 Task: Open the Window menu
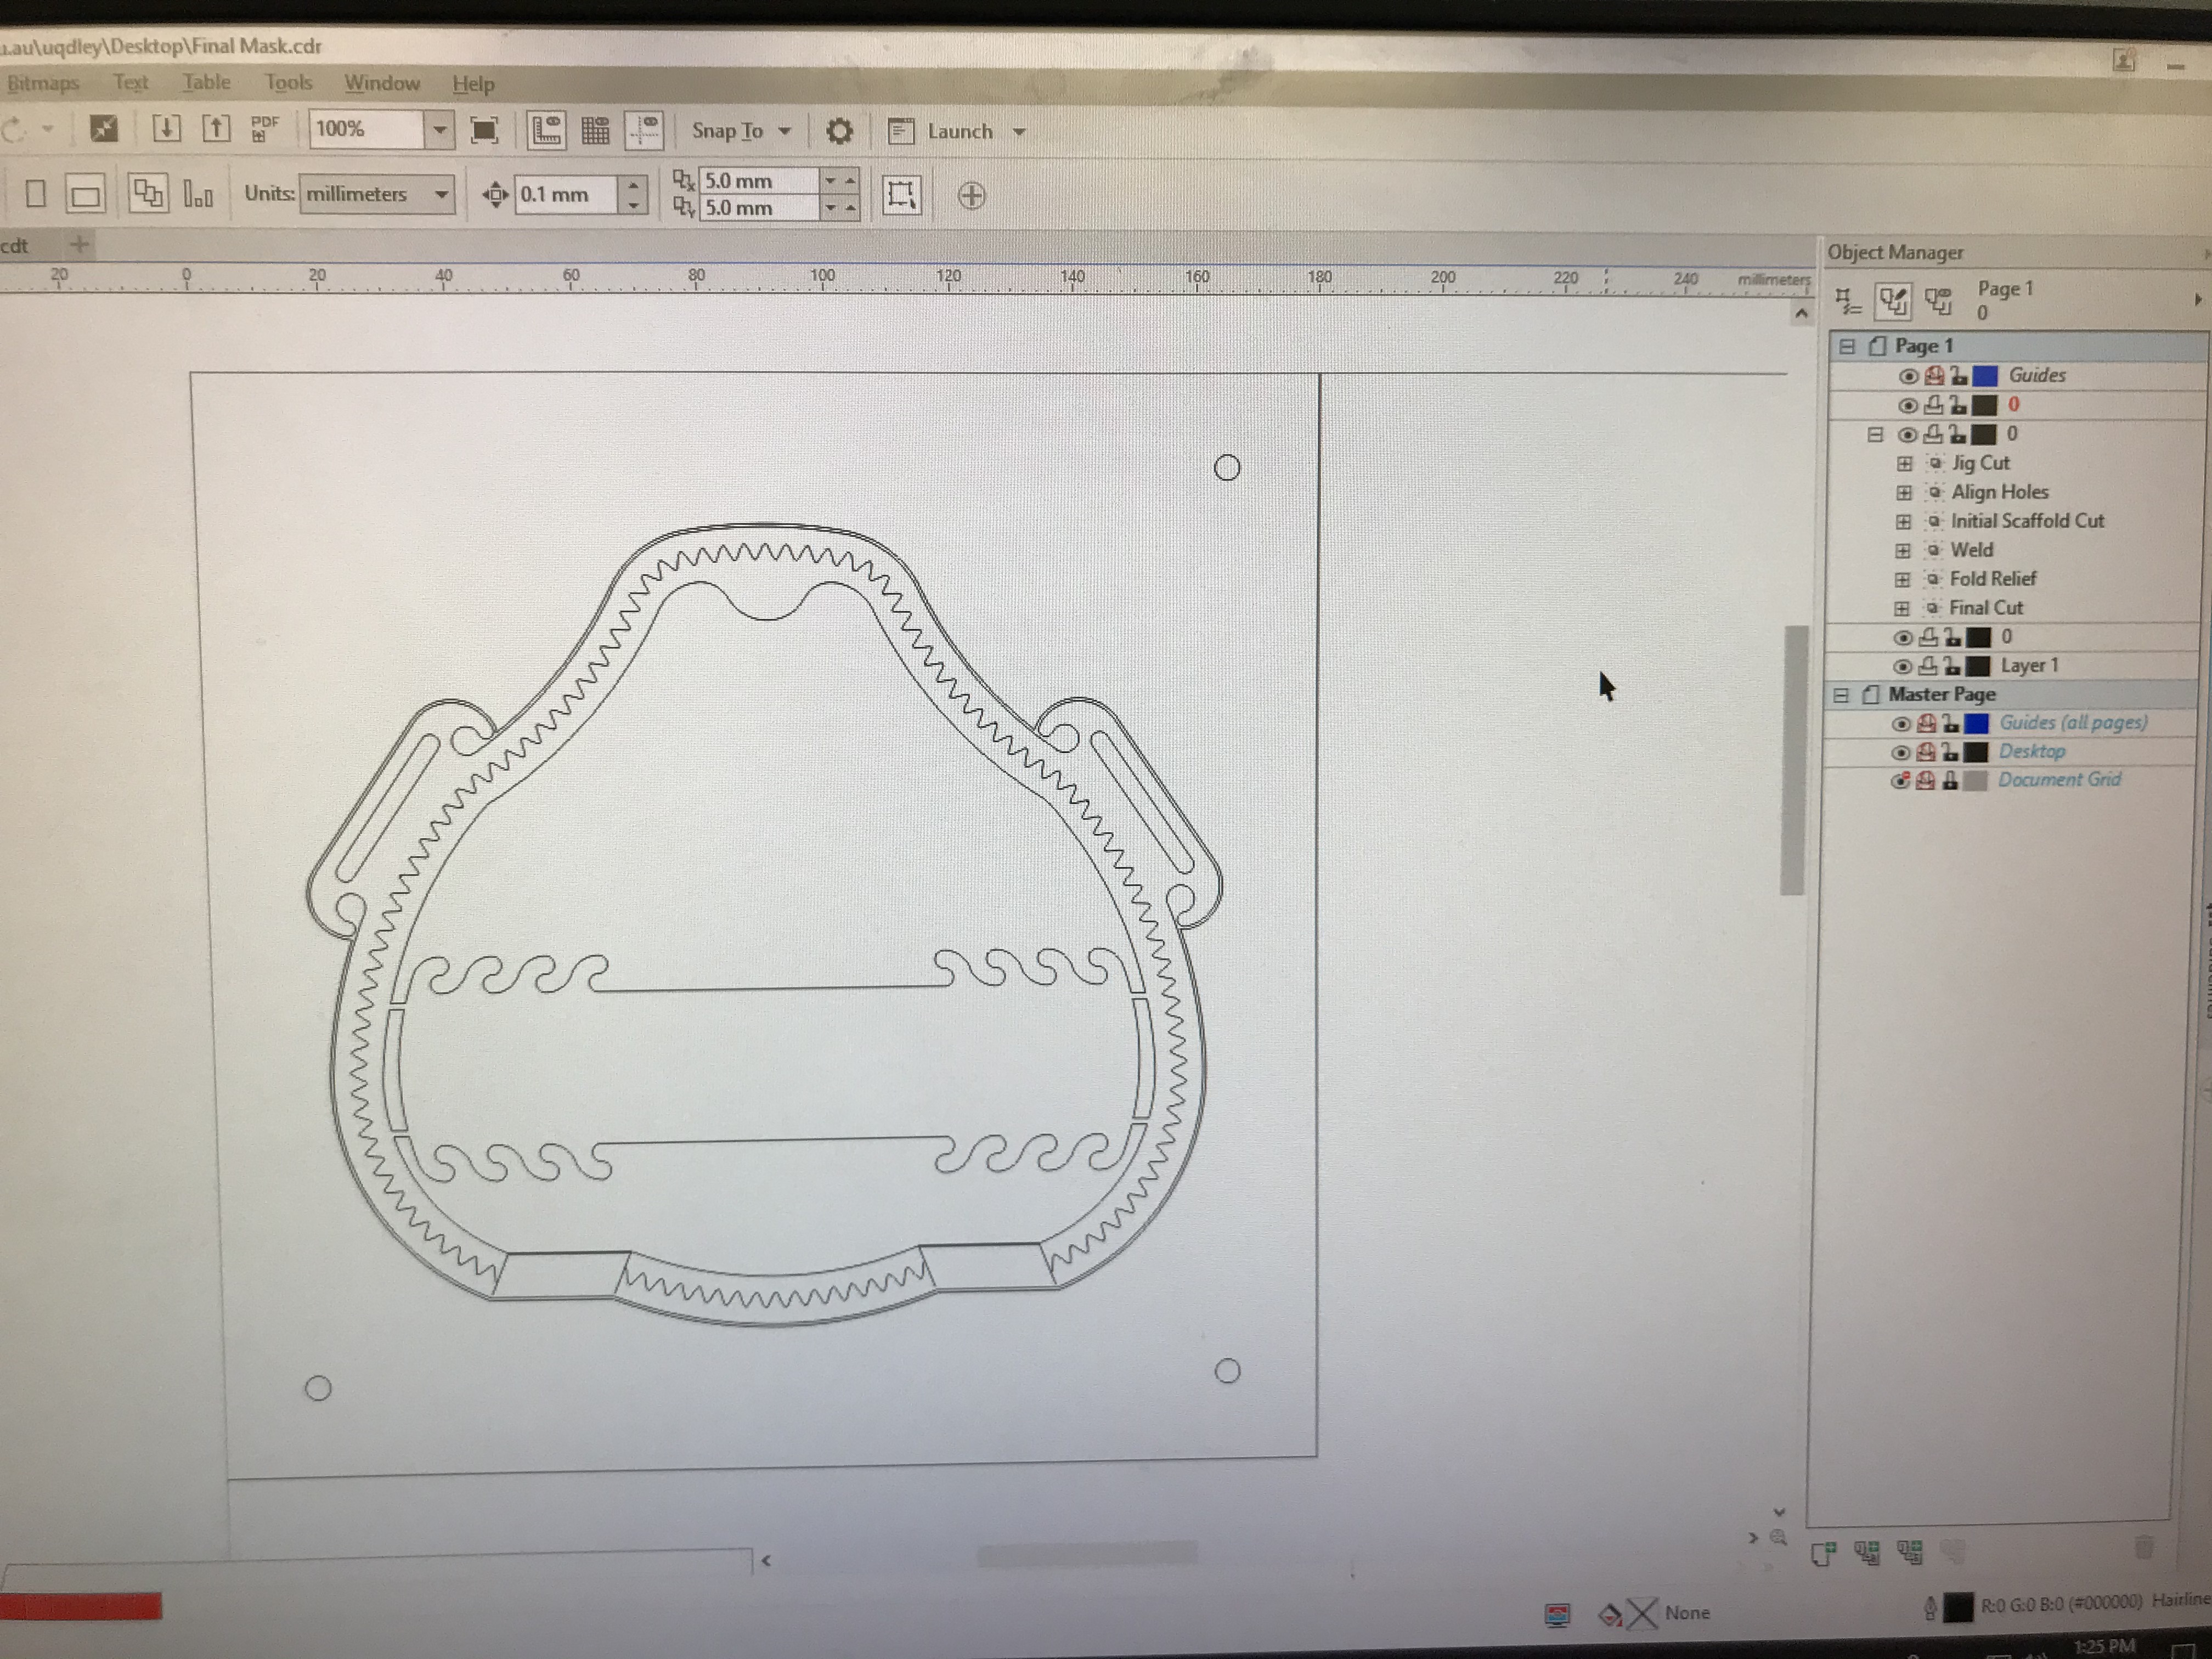382,83
